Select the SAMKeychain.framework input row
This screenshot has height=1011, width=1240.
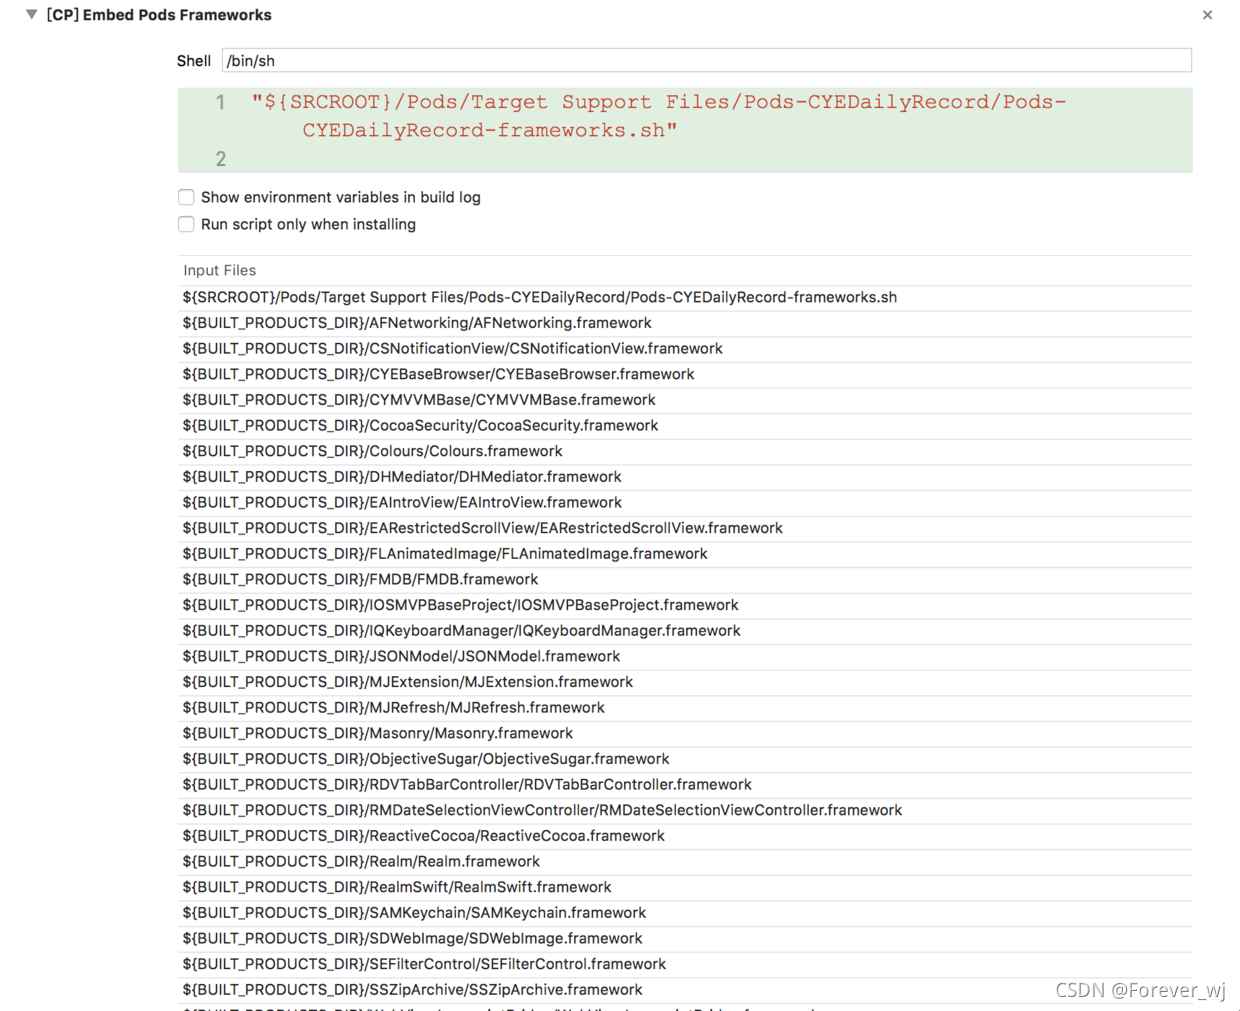(x=685, y=913)
